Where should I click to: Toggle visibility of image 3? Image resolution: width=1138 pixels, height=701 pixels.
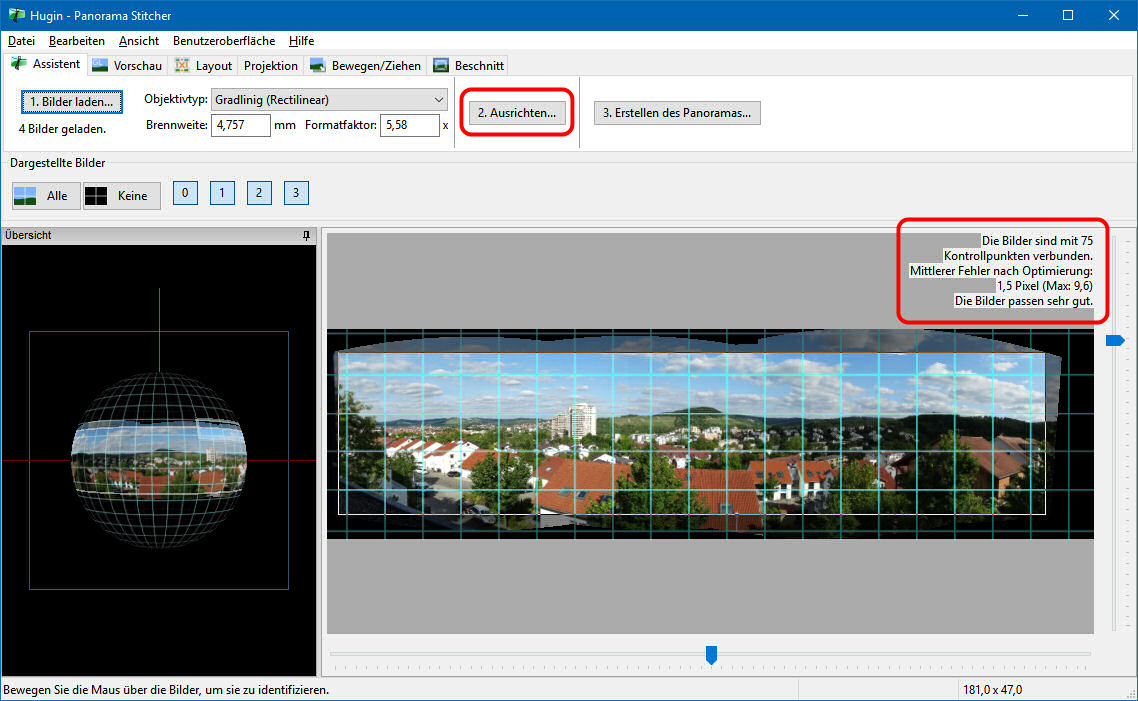tap(295, 193)
